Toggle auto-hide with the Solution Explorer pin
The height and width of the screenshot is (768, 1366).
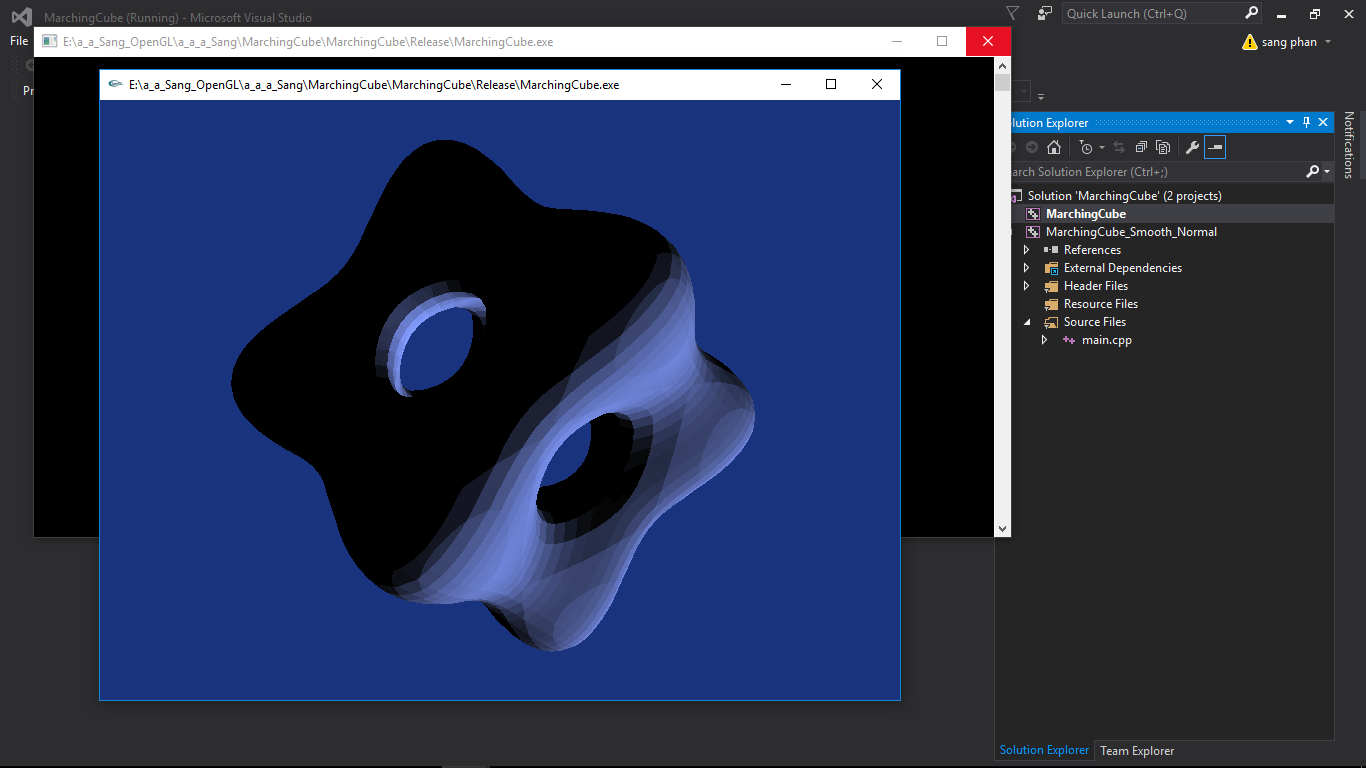point(1306,122)
